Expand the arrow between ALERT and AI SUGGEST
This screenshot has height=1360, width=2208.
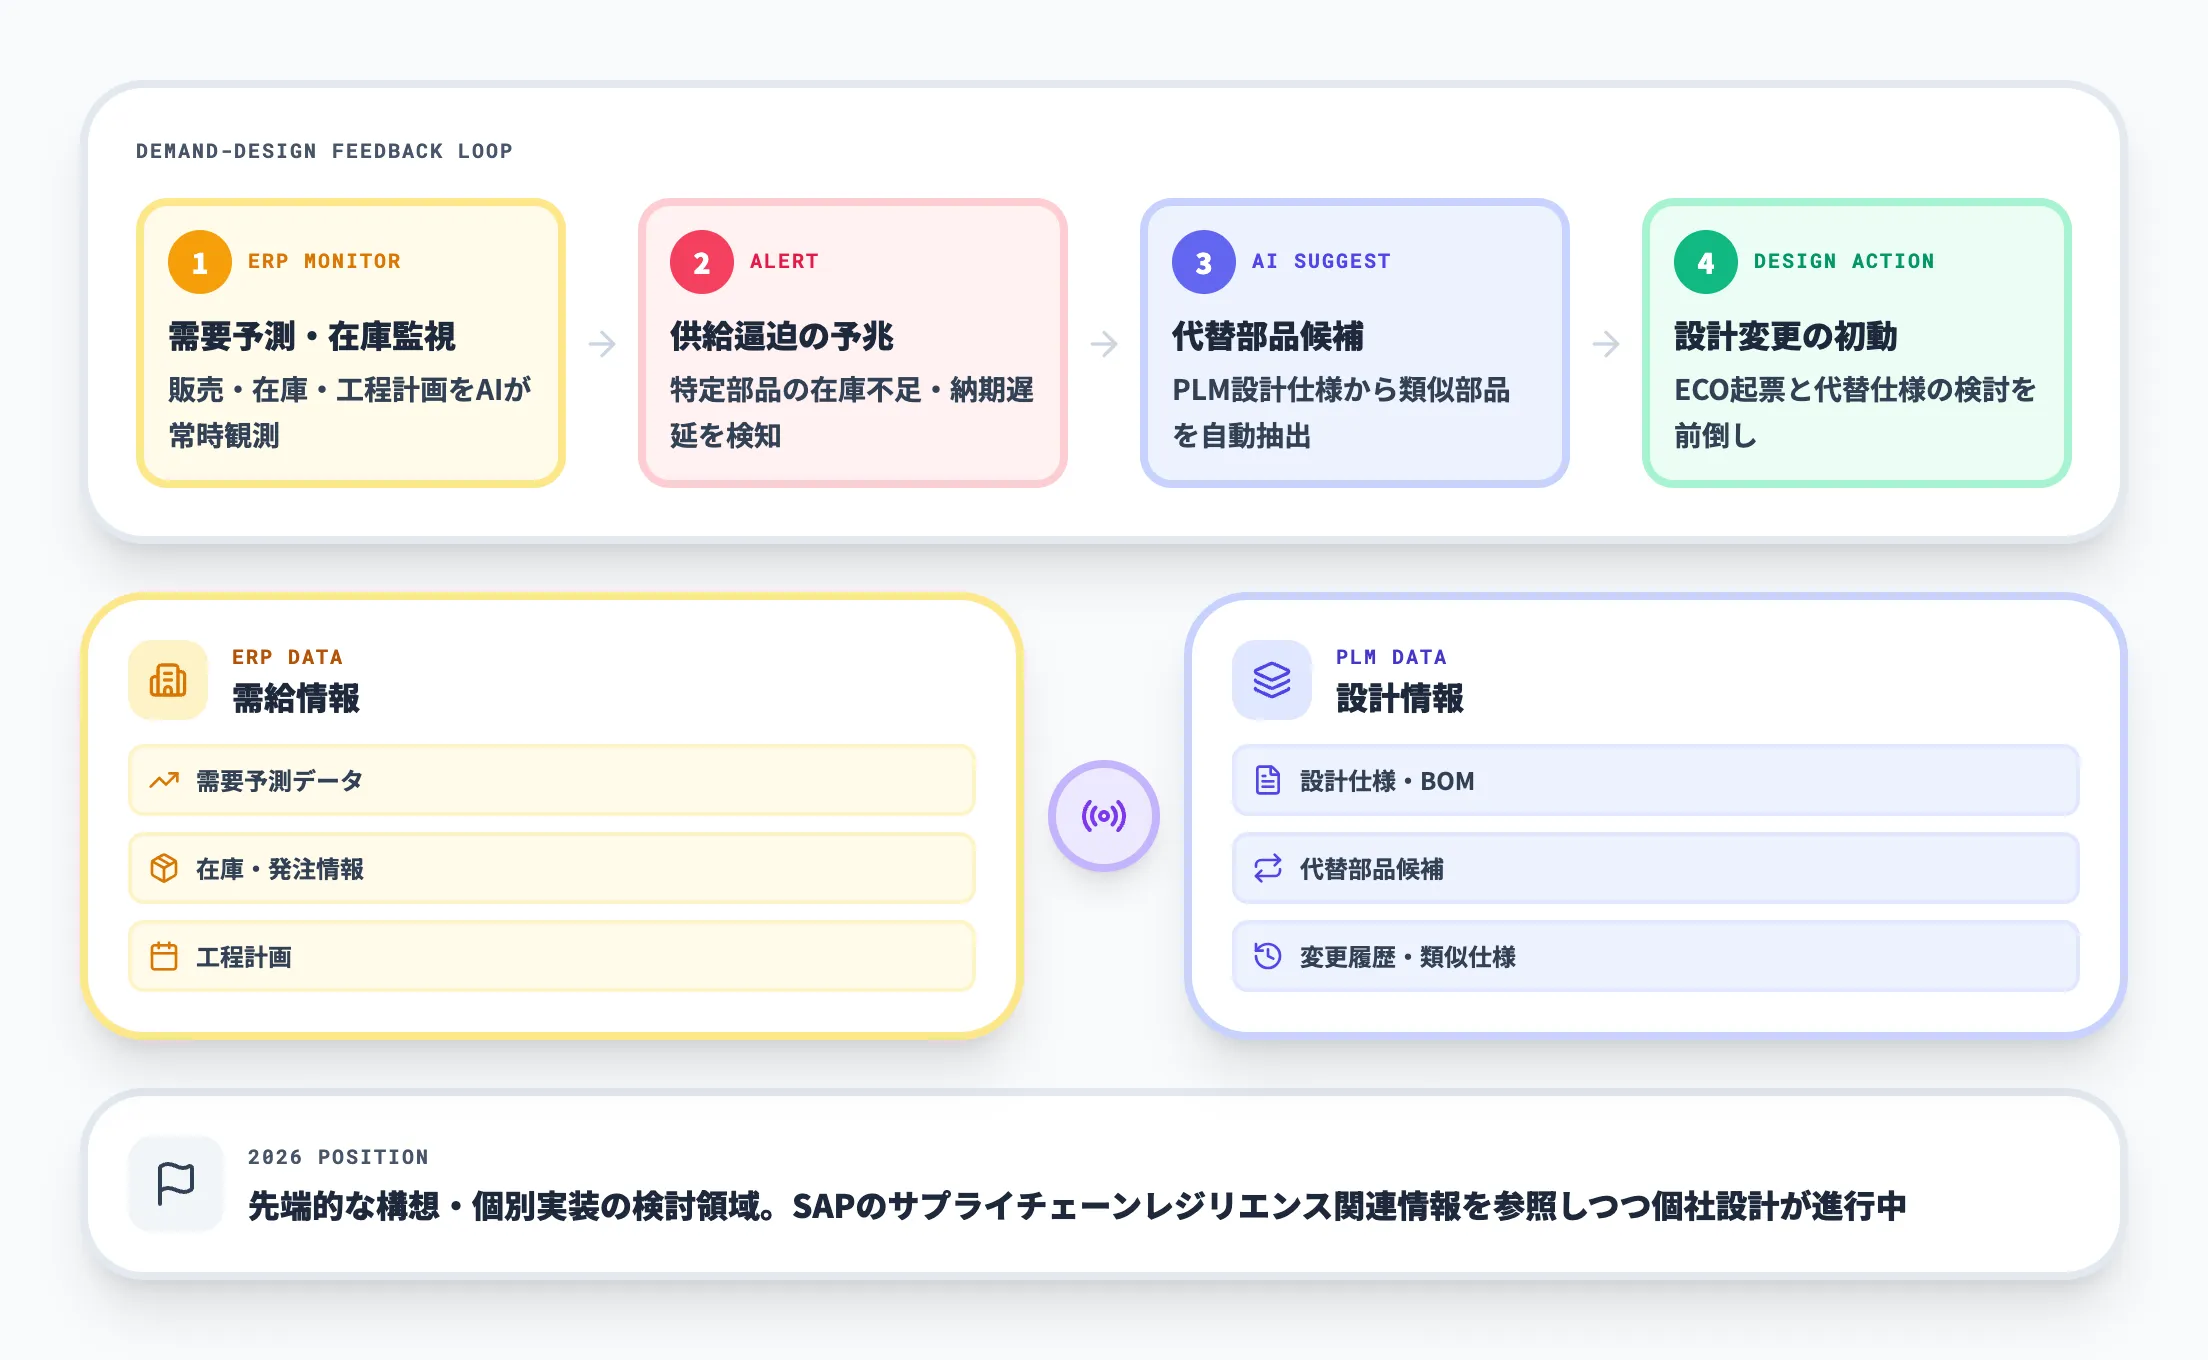pyautogui.click(x=1104, y=344)
